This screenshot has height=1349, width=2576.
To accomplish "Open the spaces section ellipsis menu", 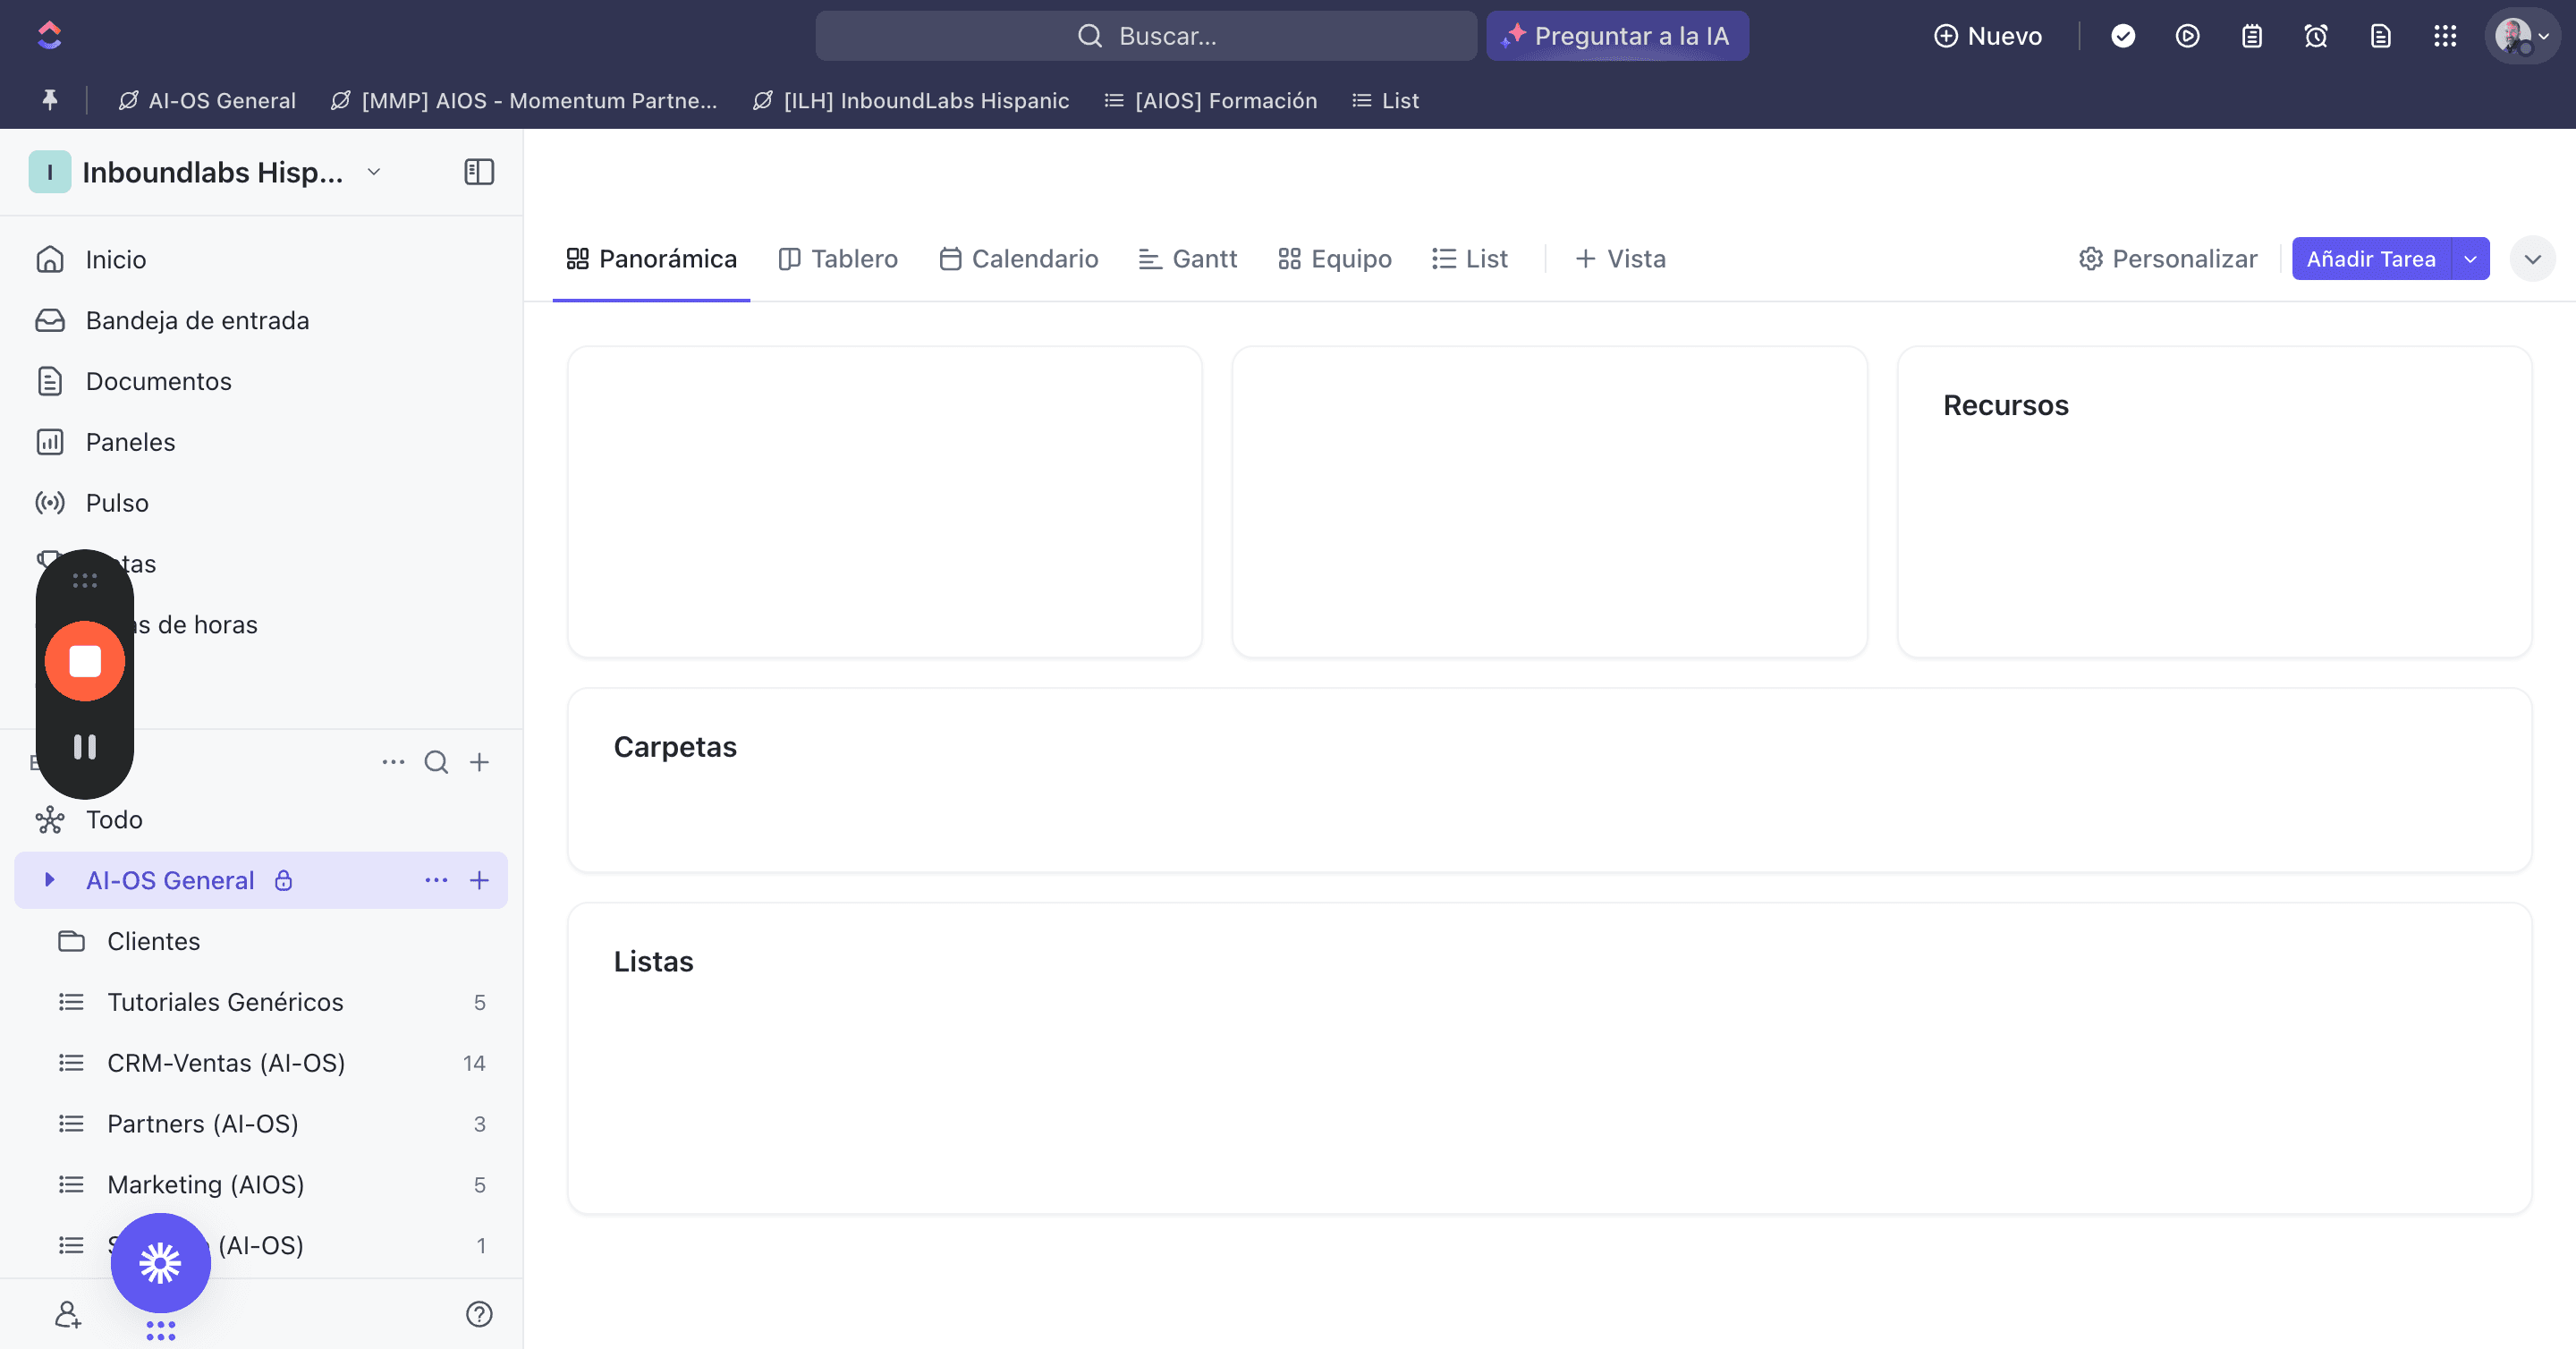I will tap(393, 762).
